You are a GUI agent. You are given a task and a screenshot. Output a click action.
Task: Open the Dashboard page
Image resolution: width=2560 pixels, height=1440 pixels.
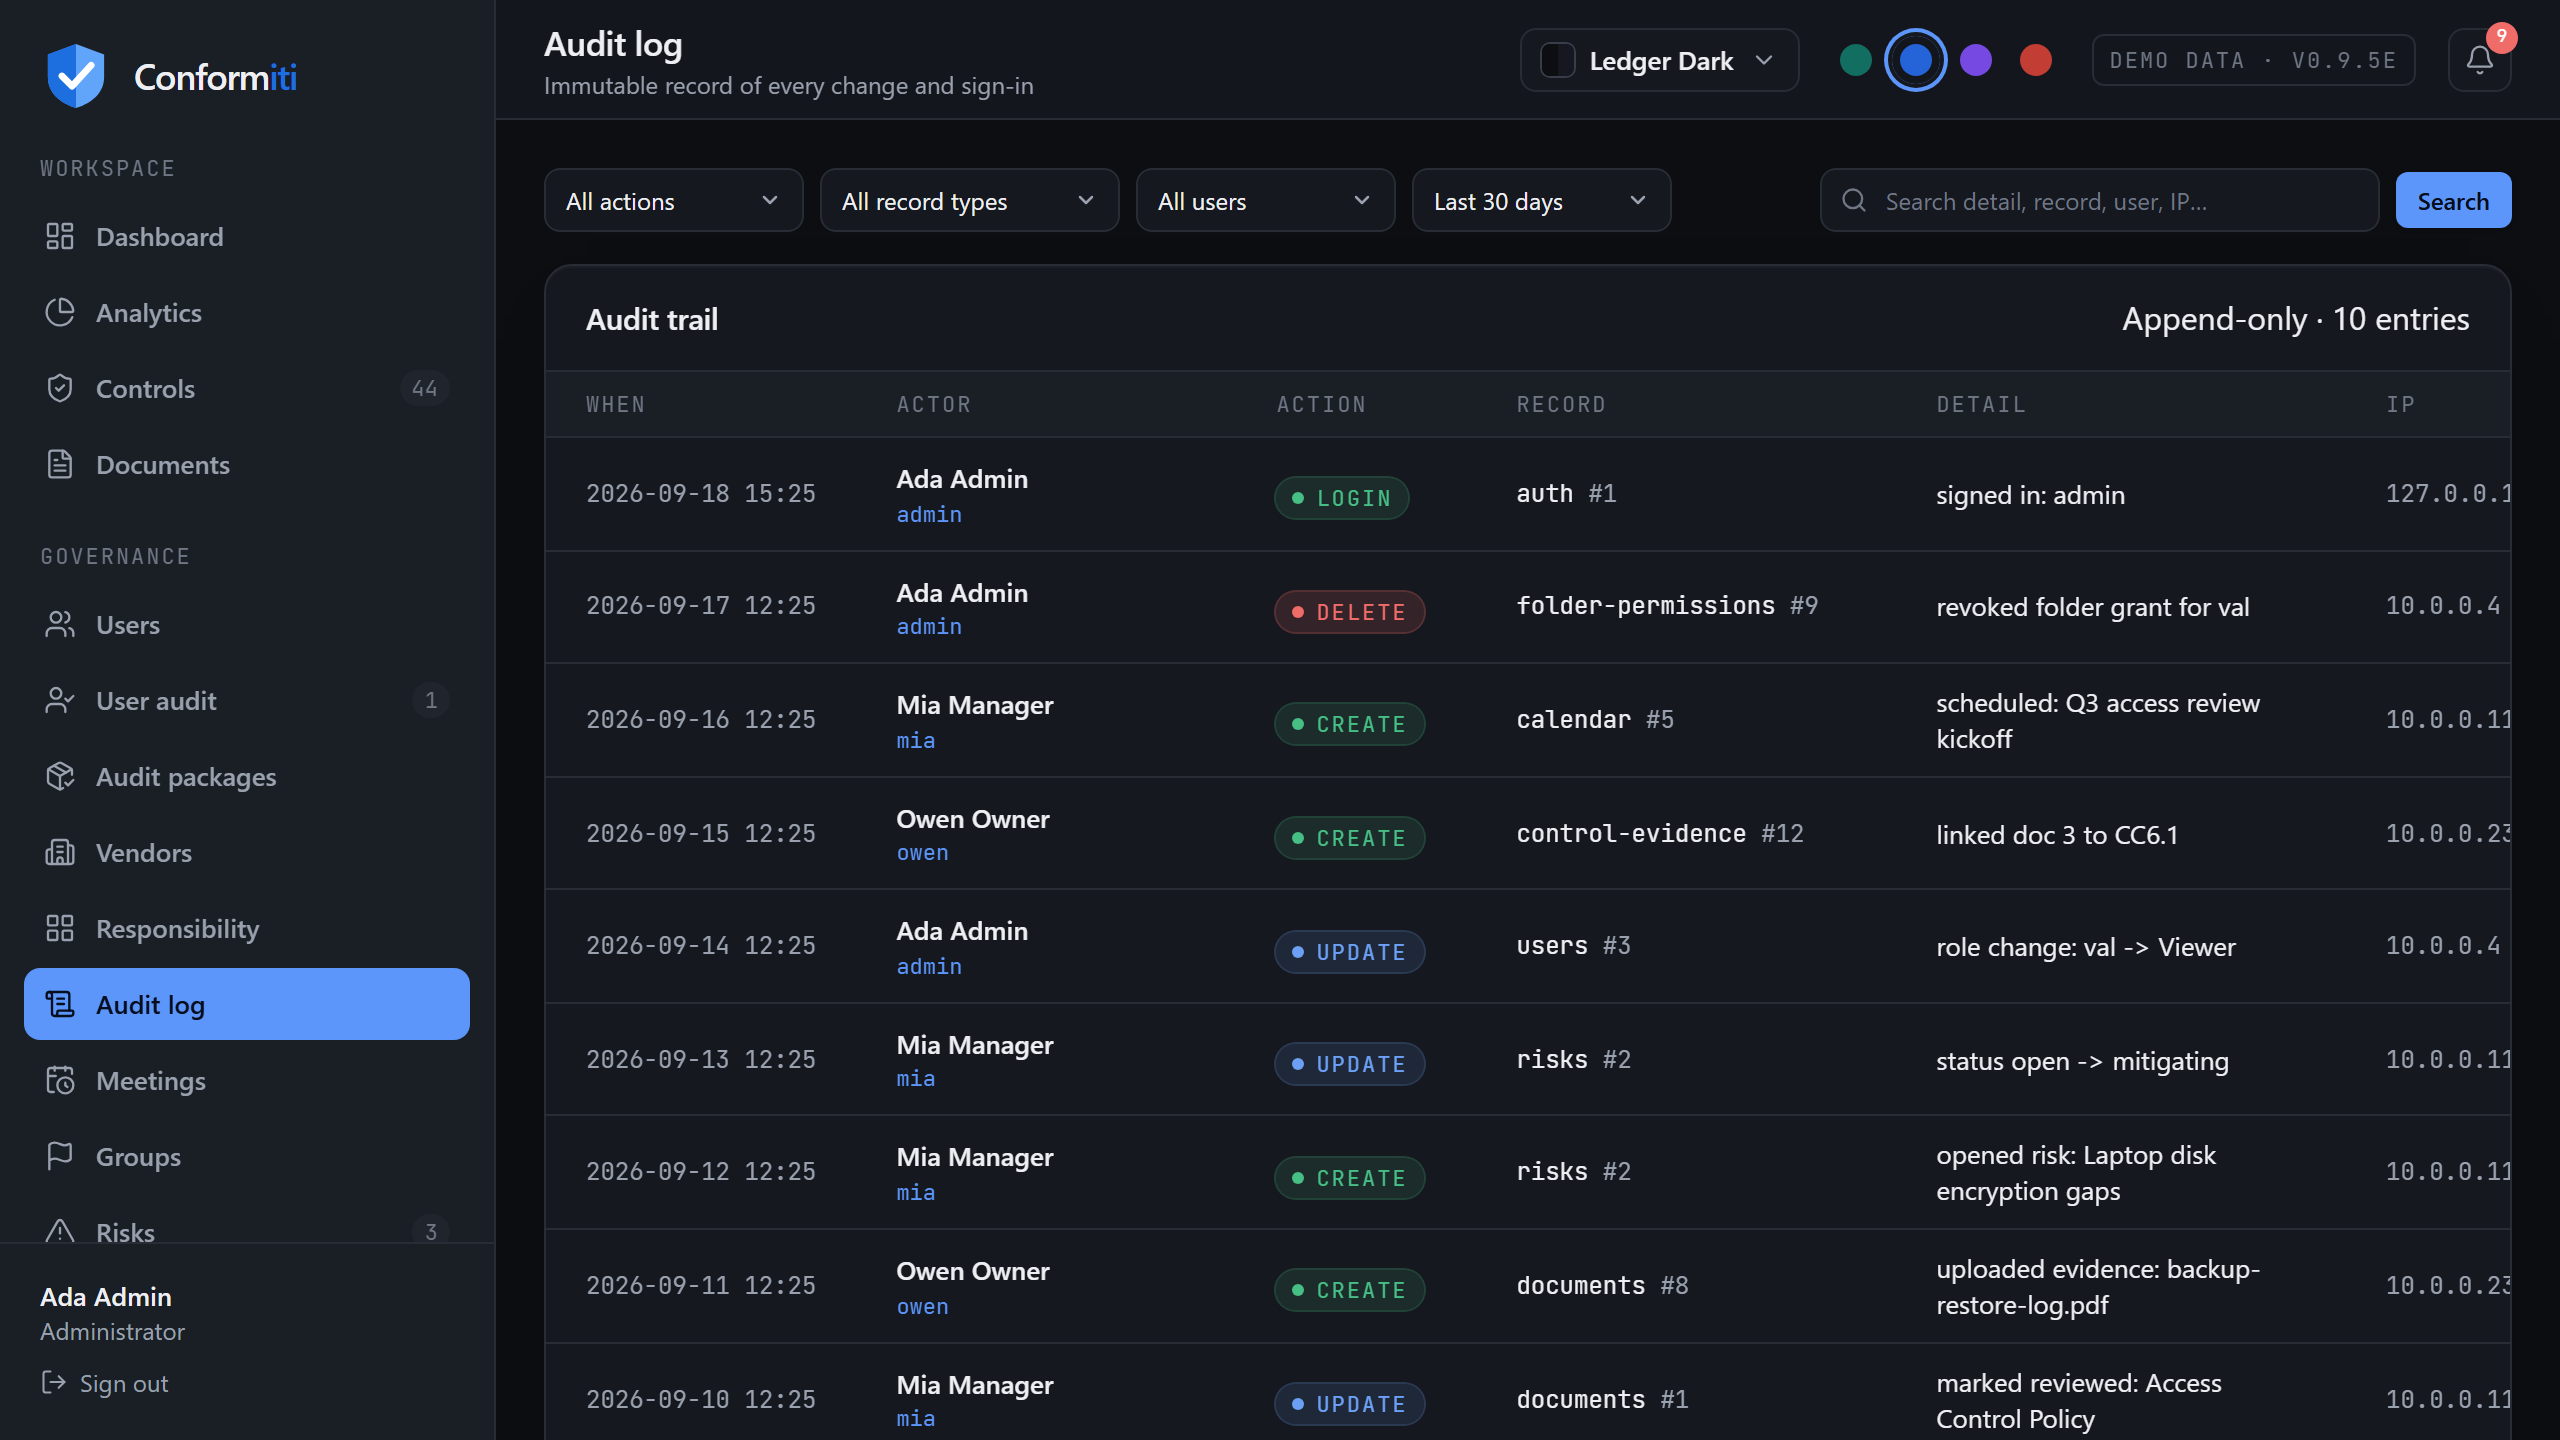tap(247, 236)
